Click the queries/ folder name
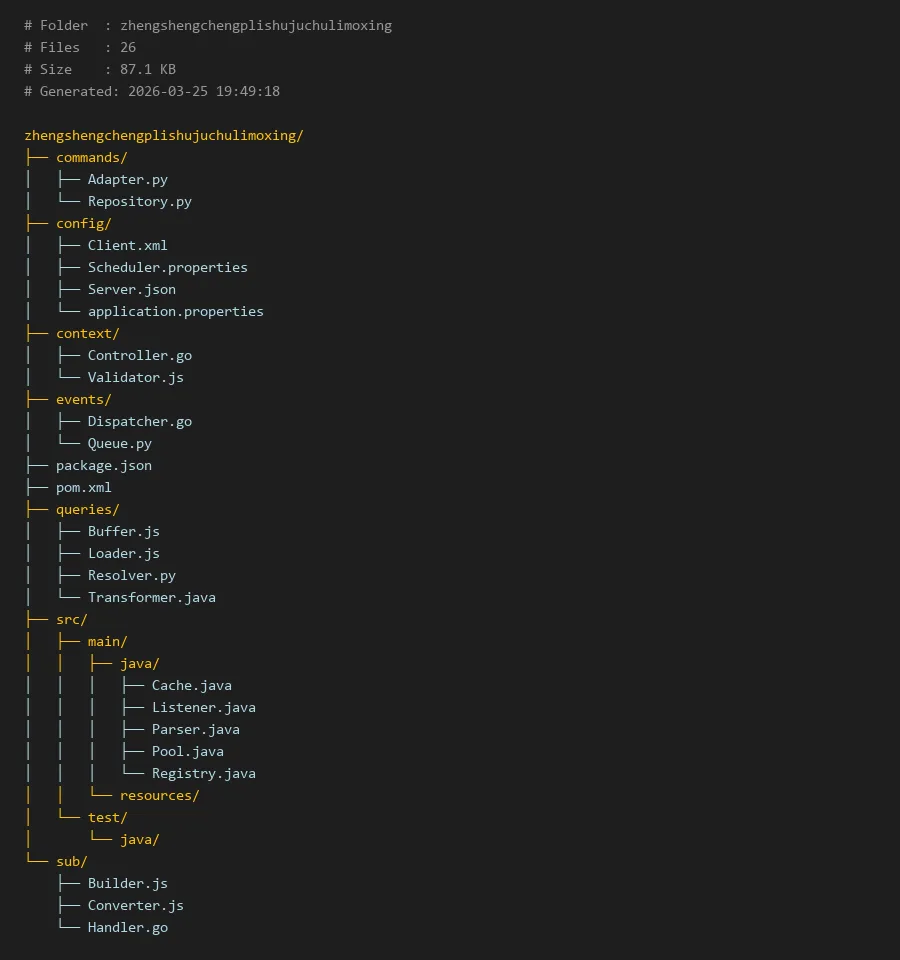 pos(87,509)
